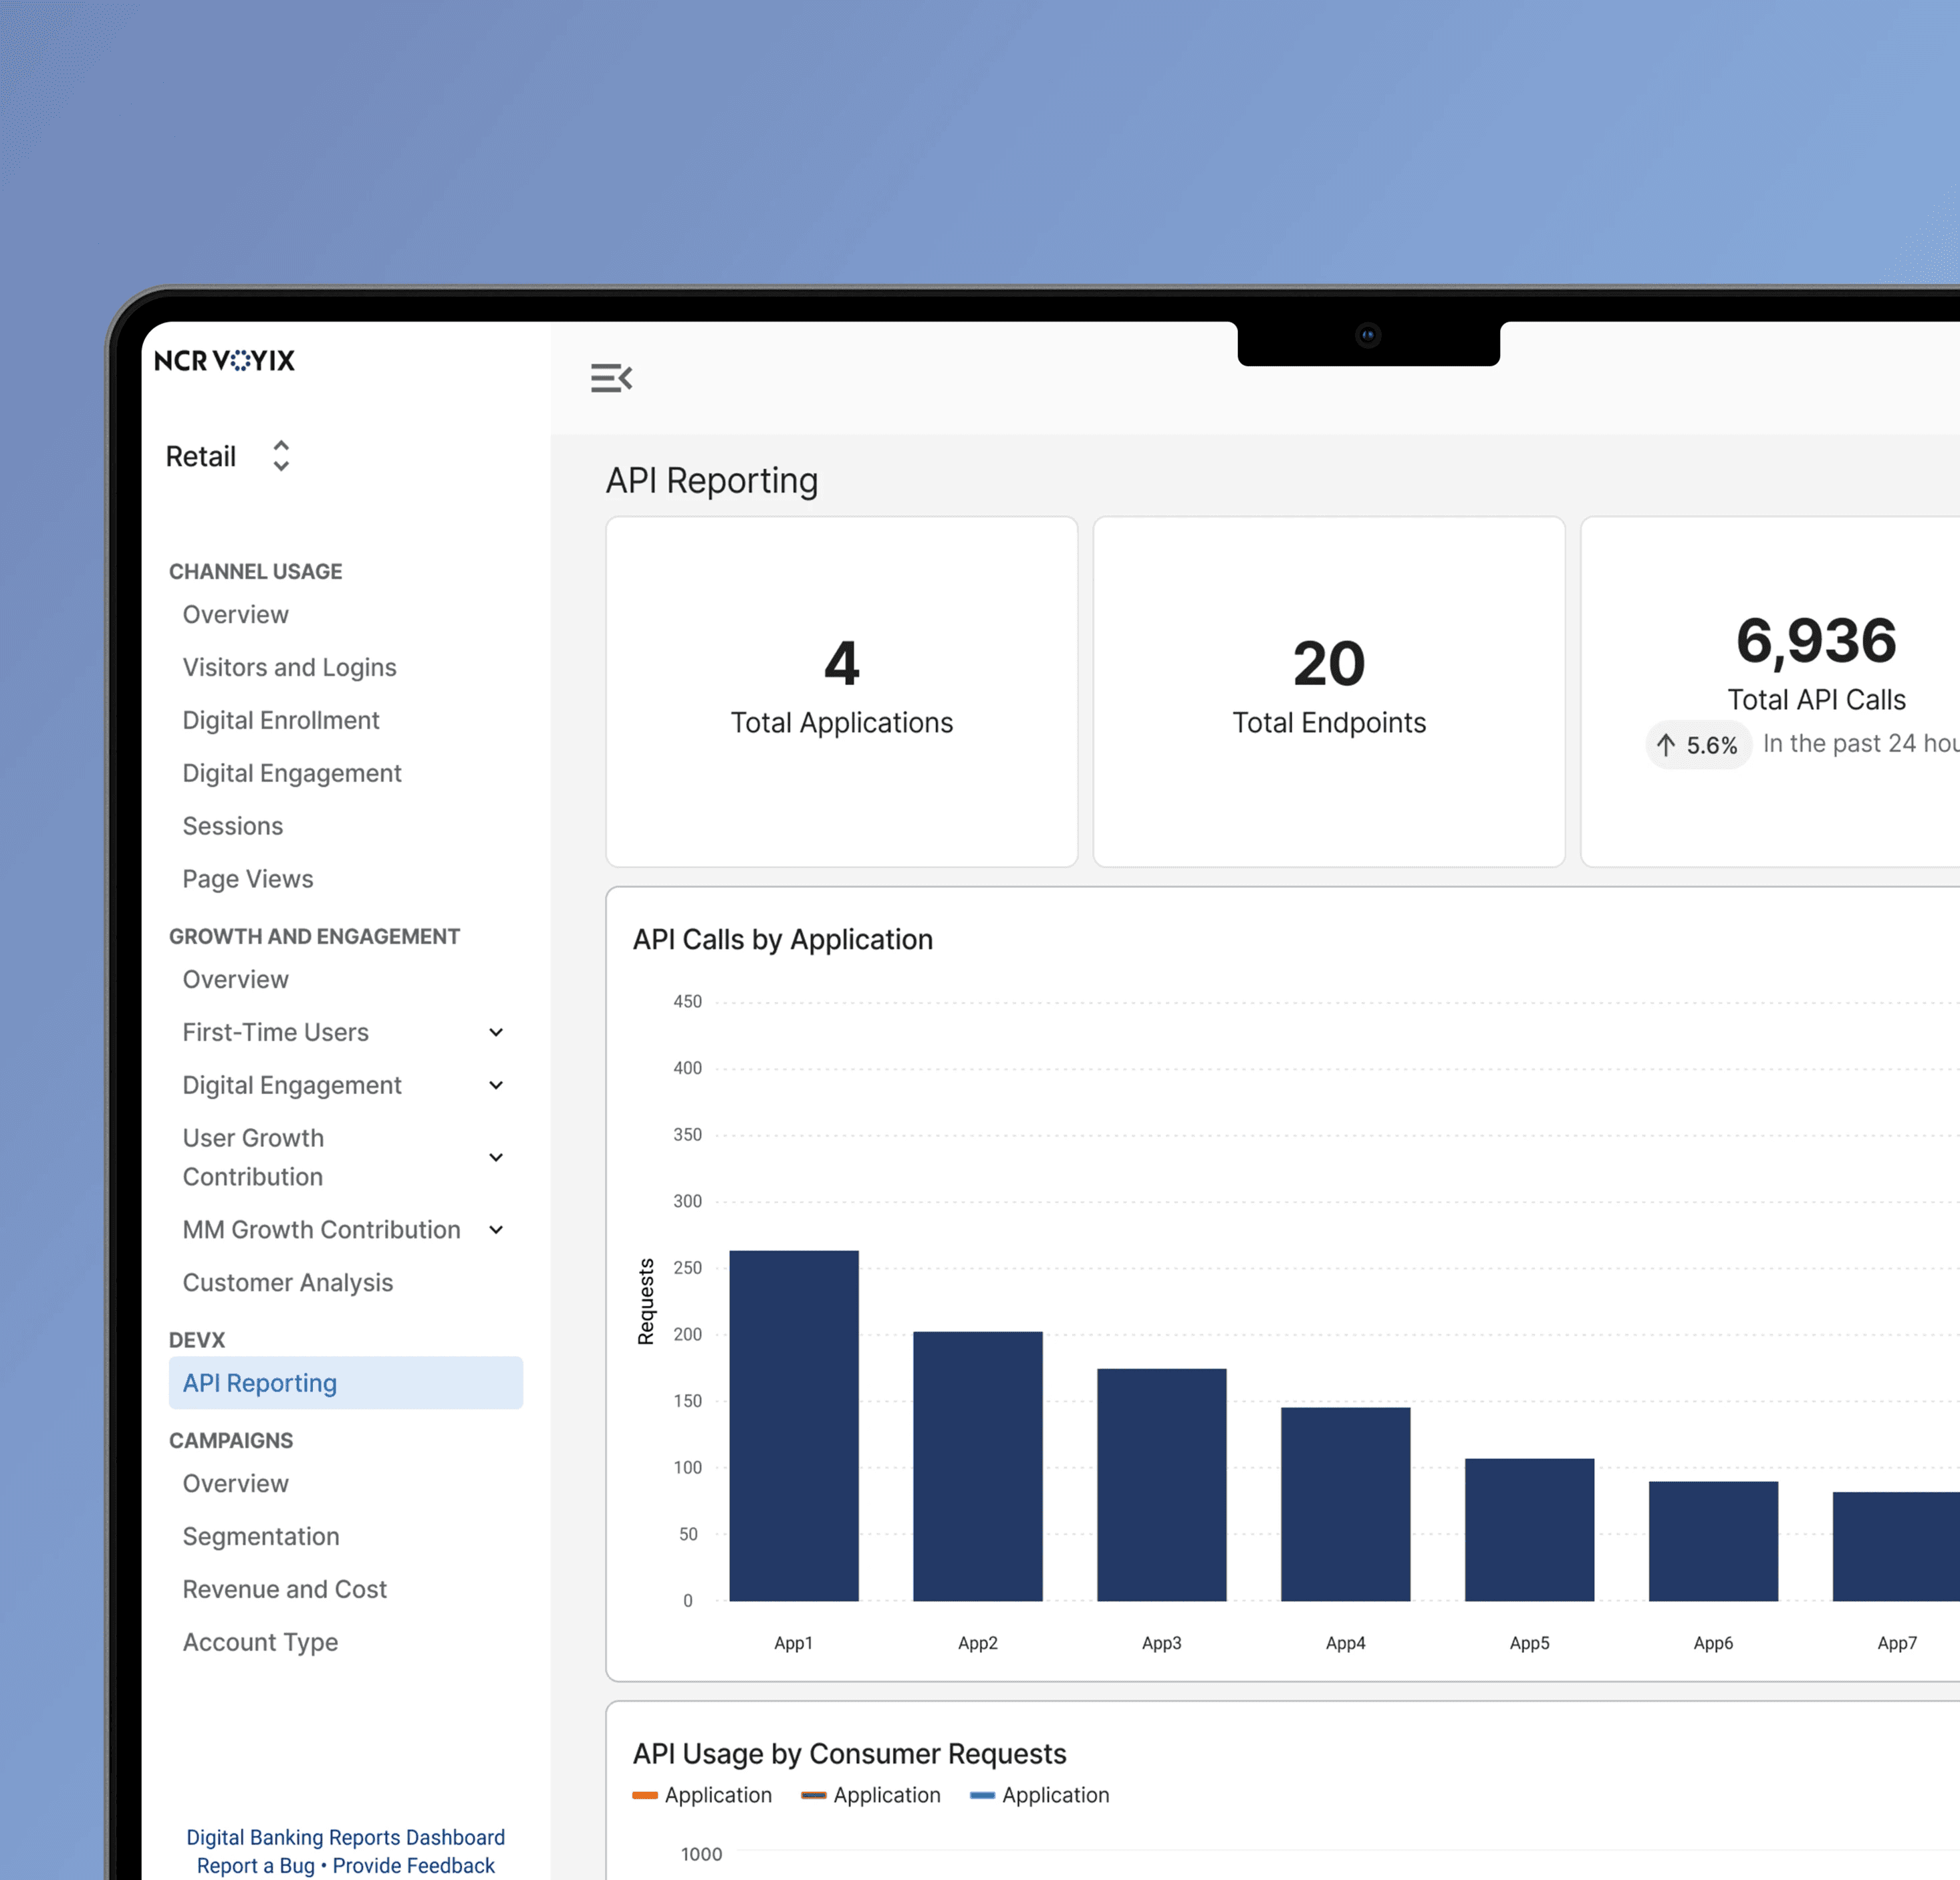Expand User Growth Contribution chevron
Screen dimensions: 1960x1880
coord(496,1157)
